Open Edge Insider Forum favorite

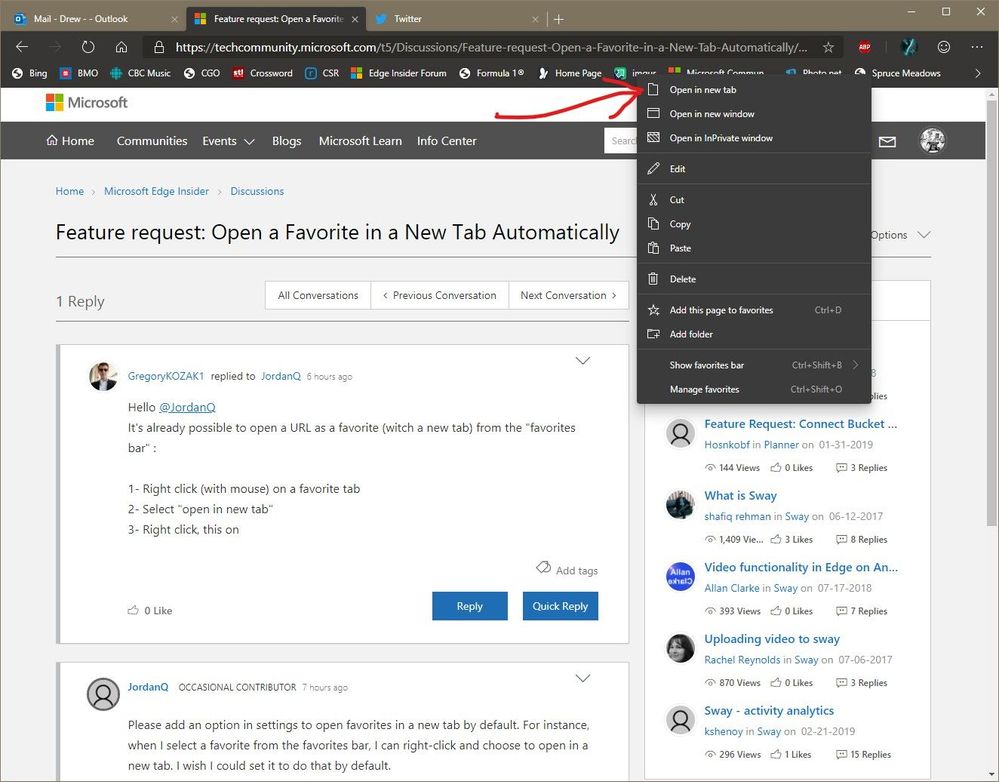[399, 73]
